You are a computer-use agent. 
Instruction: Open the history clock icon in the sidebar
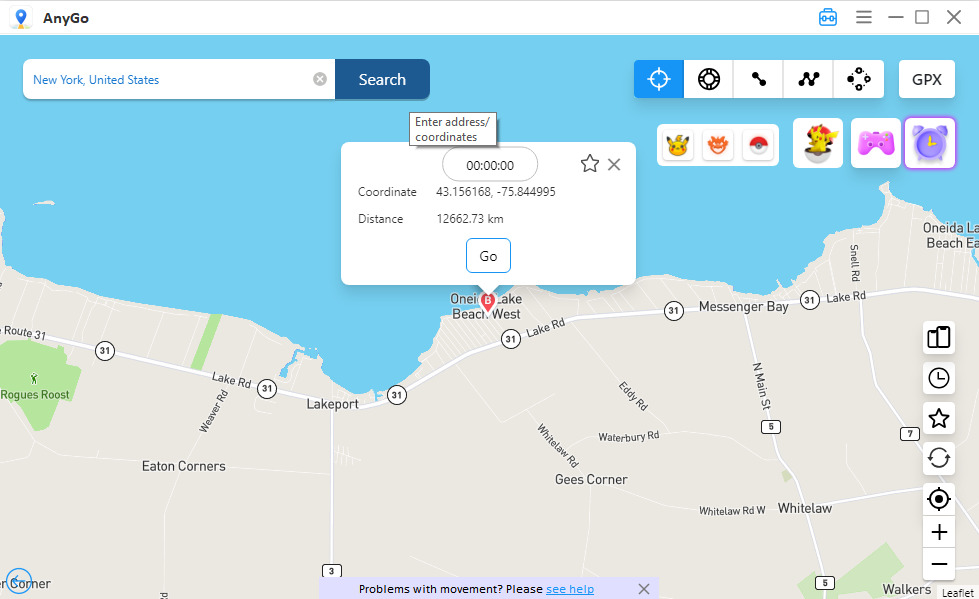click(938, 378)
